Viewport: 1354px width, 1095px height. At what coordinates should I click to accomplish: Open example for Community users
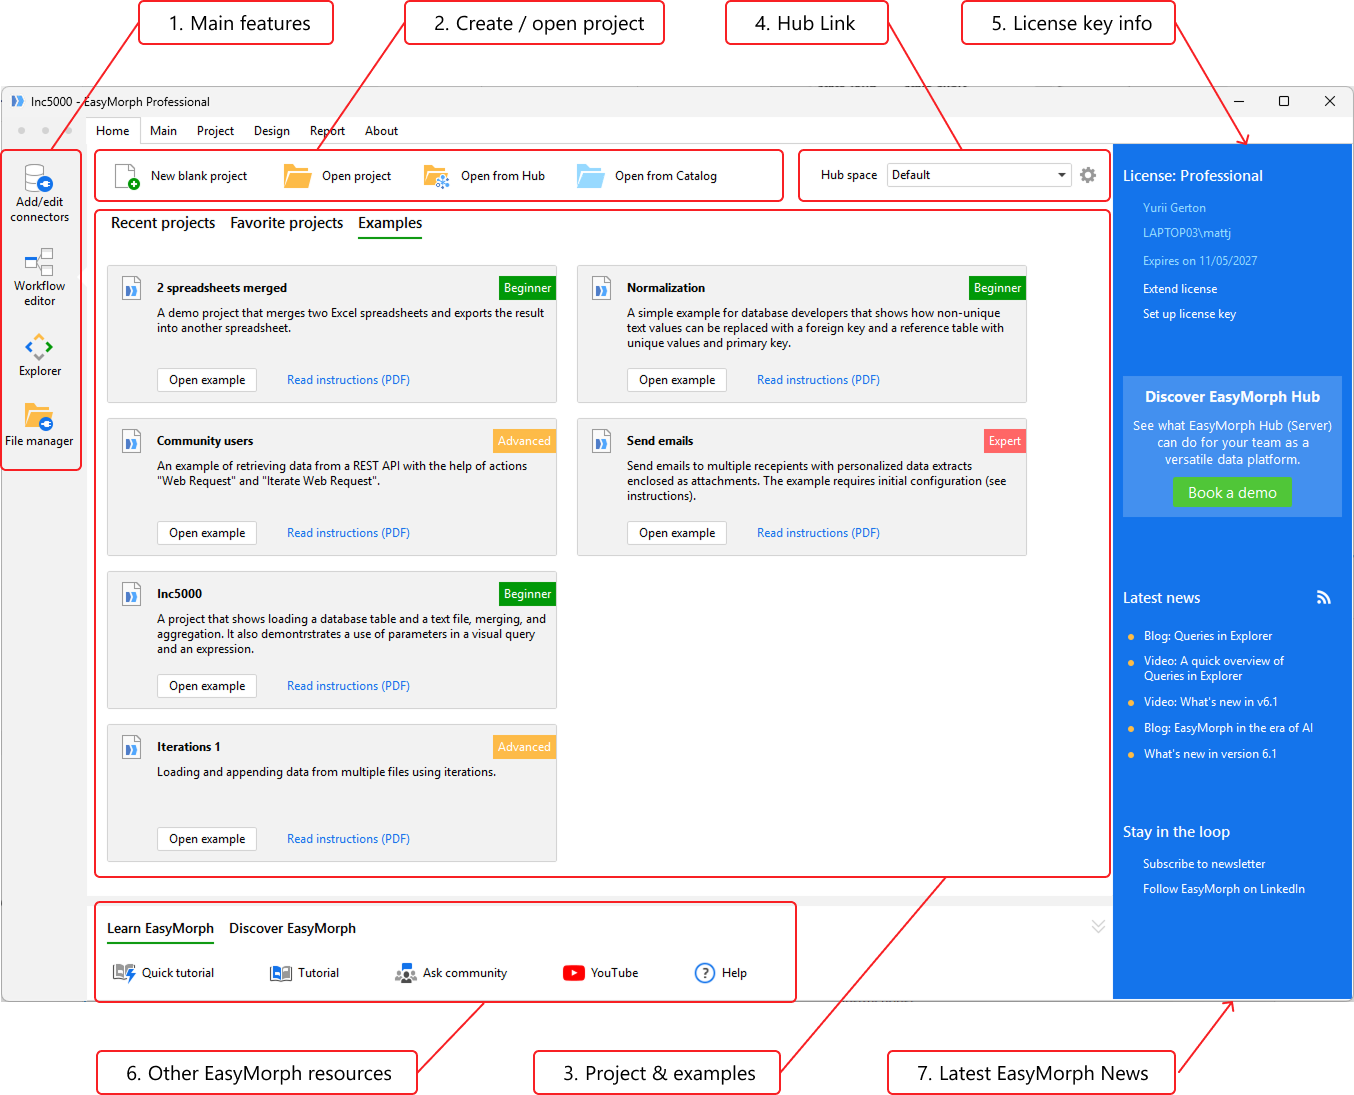207,533
